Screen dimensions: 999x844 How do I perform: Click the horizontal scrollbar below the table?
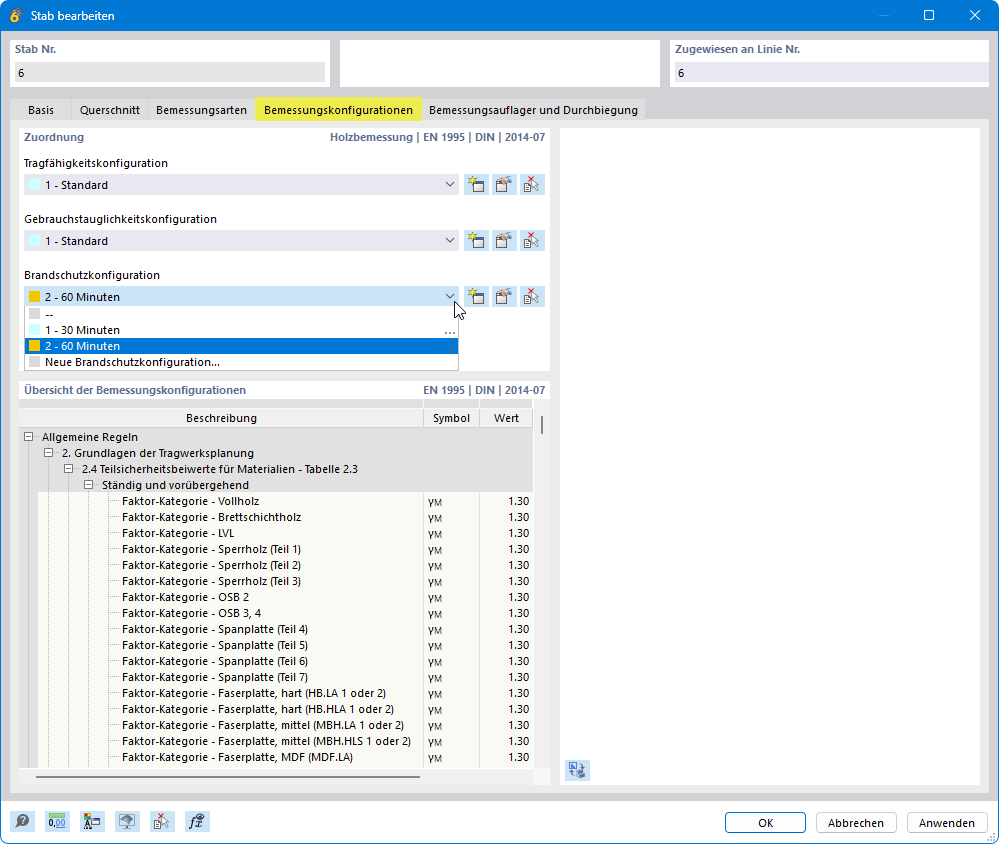coord(228,776)
